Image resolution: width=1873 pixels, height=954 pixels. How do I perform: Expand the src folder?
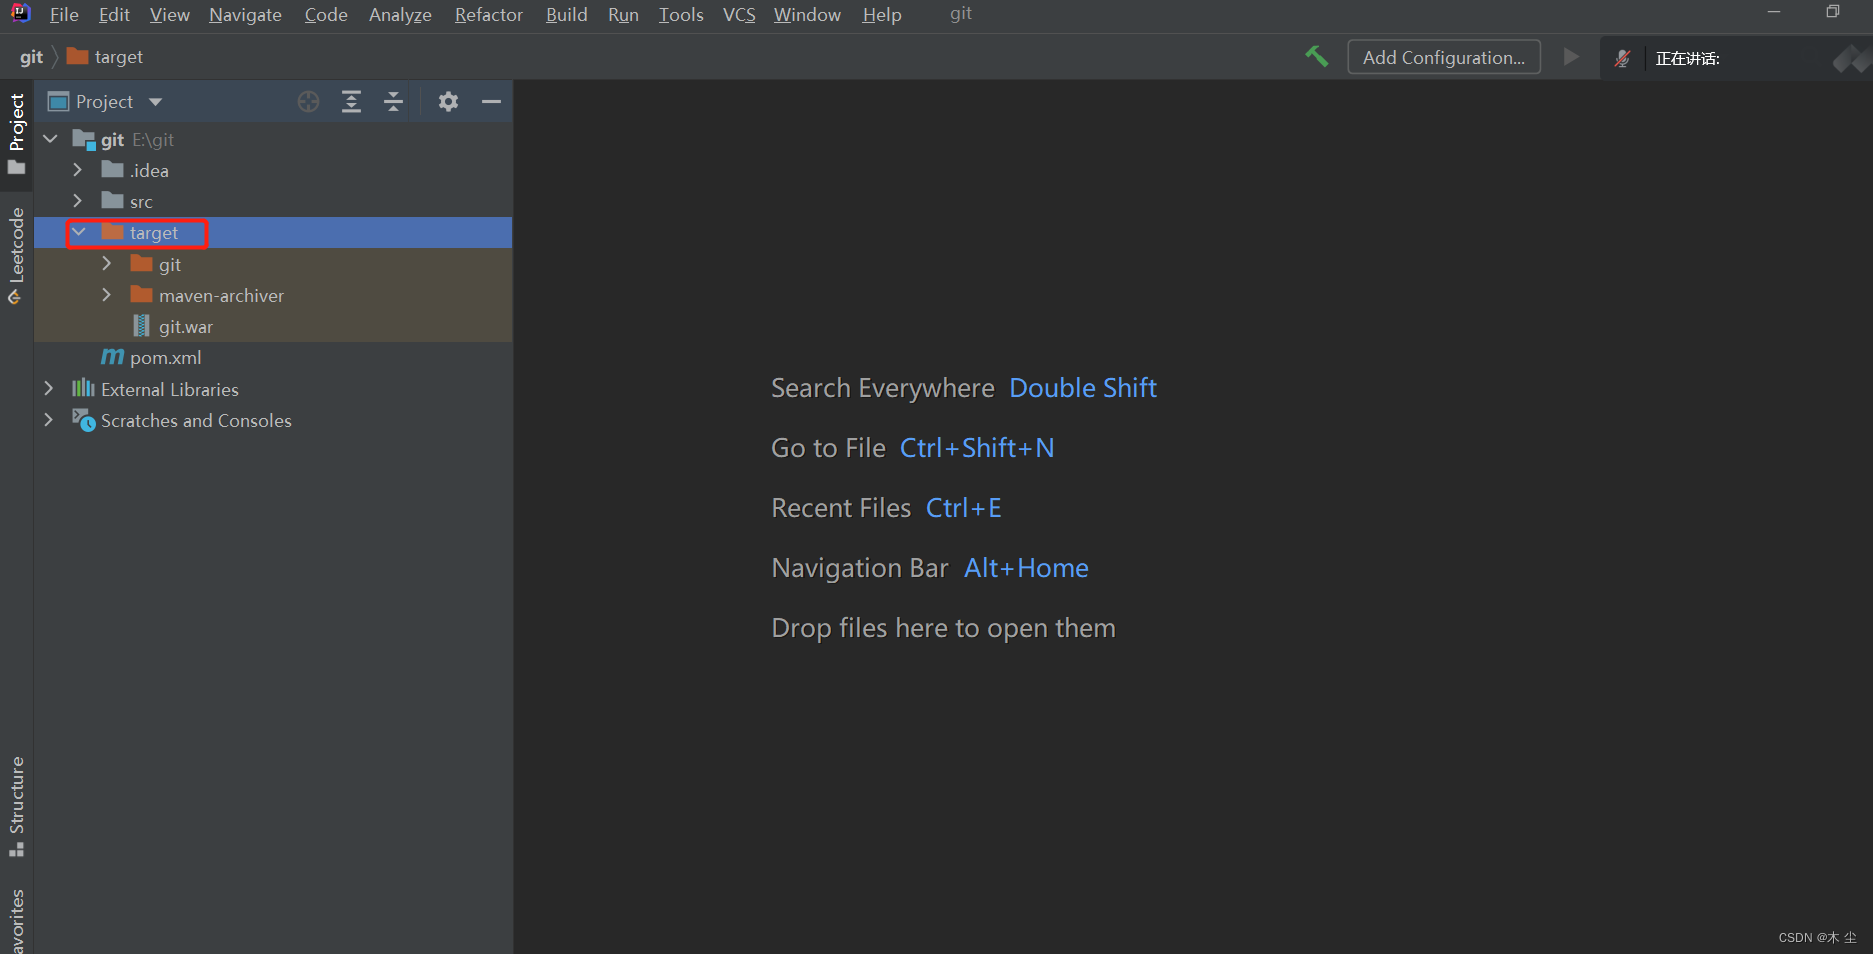[78, 201]
